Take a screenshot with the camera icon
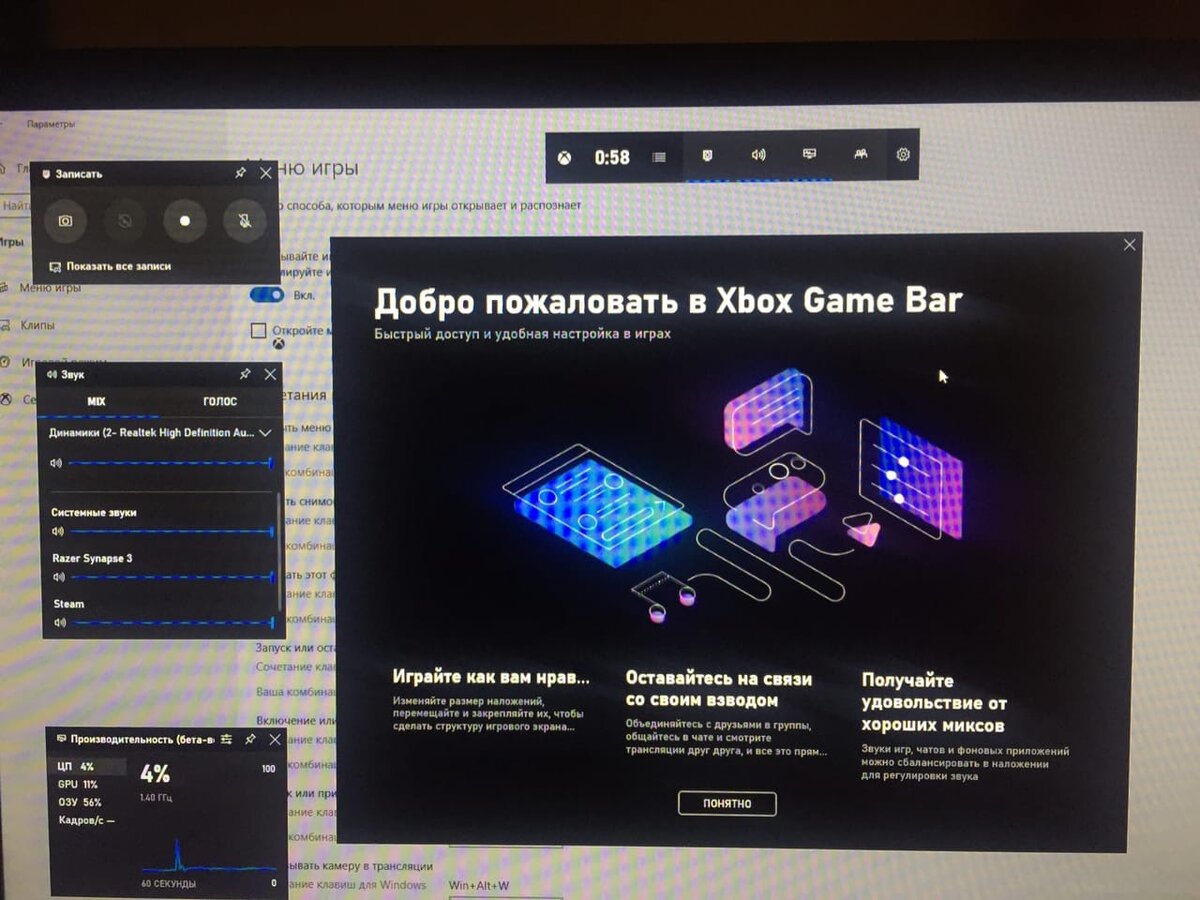Screen dimensions: 1200x900 point(65,220)
